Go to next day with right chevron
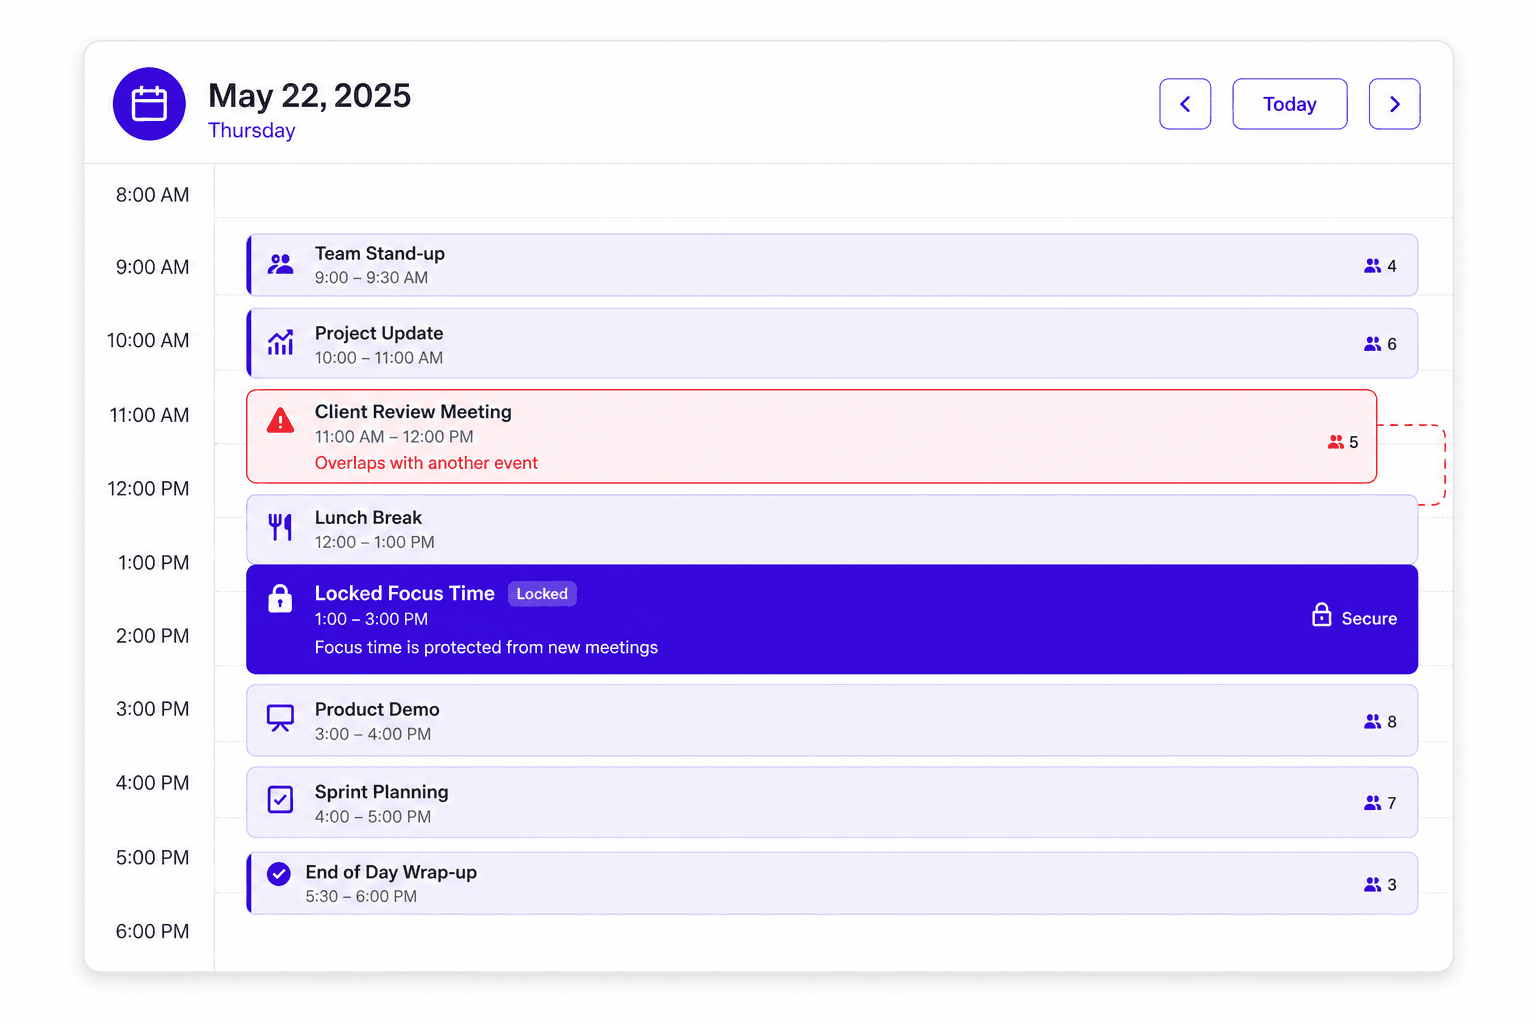Image resolution: width=1536 pixels, height=1024 pixels. tap(1394, 104)
